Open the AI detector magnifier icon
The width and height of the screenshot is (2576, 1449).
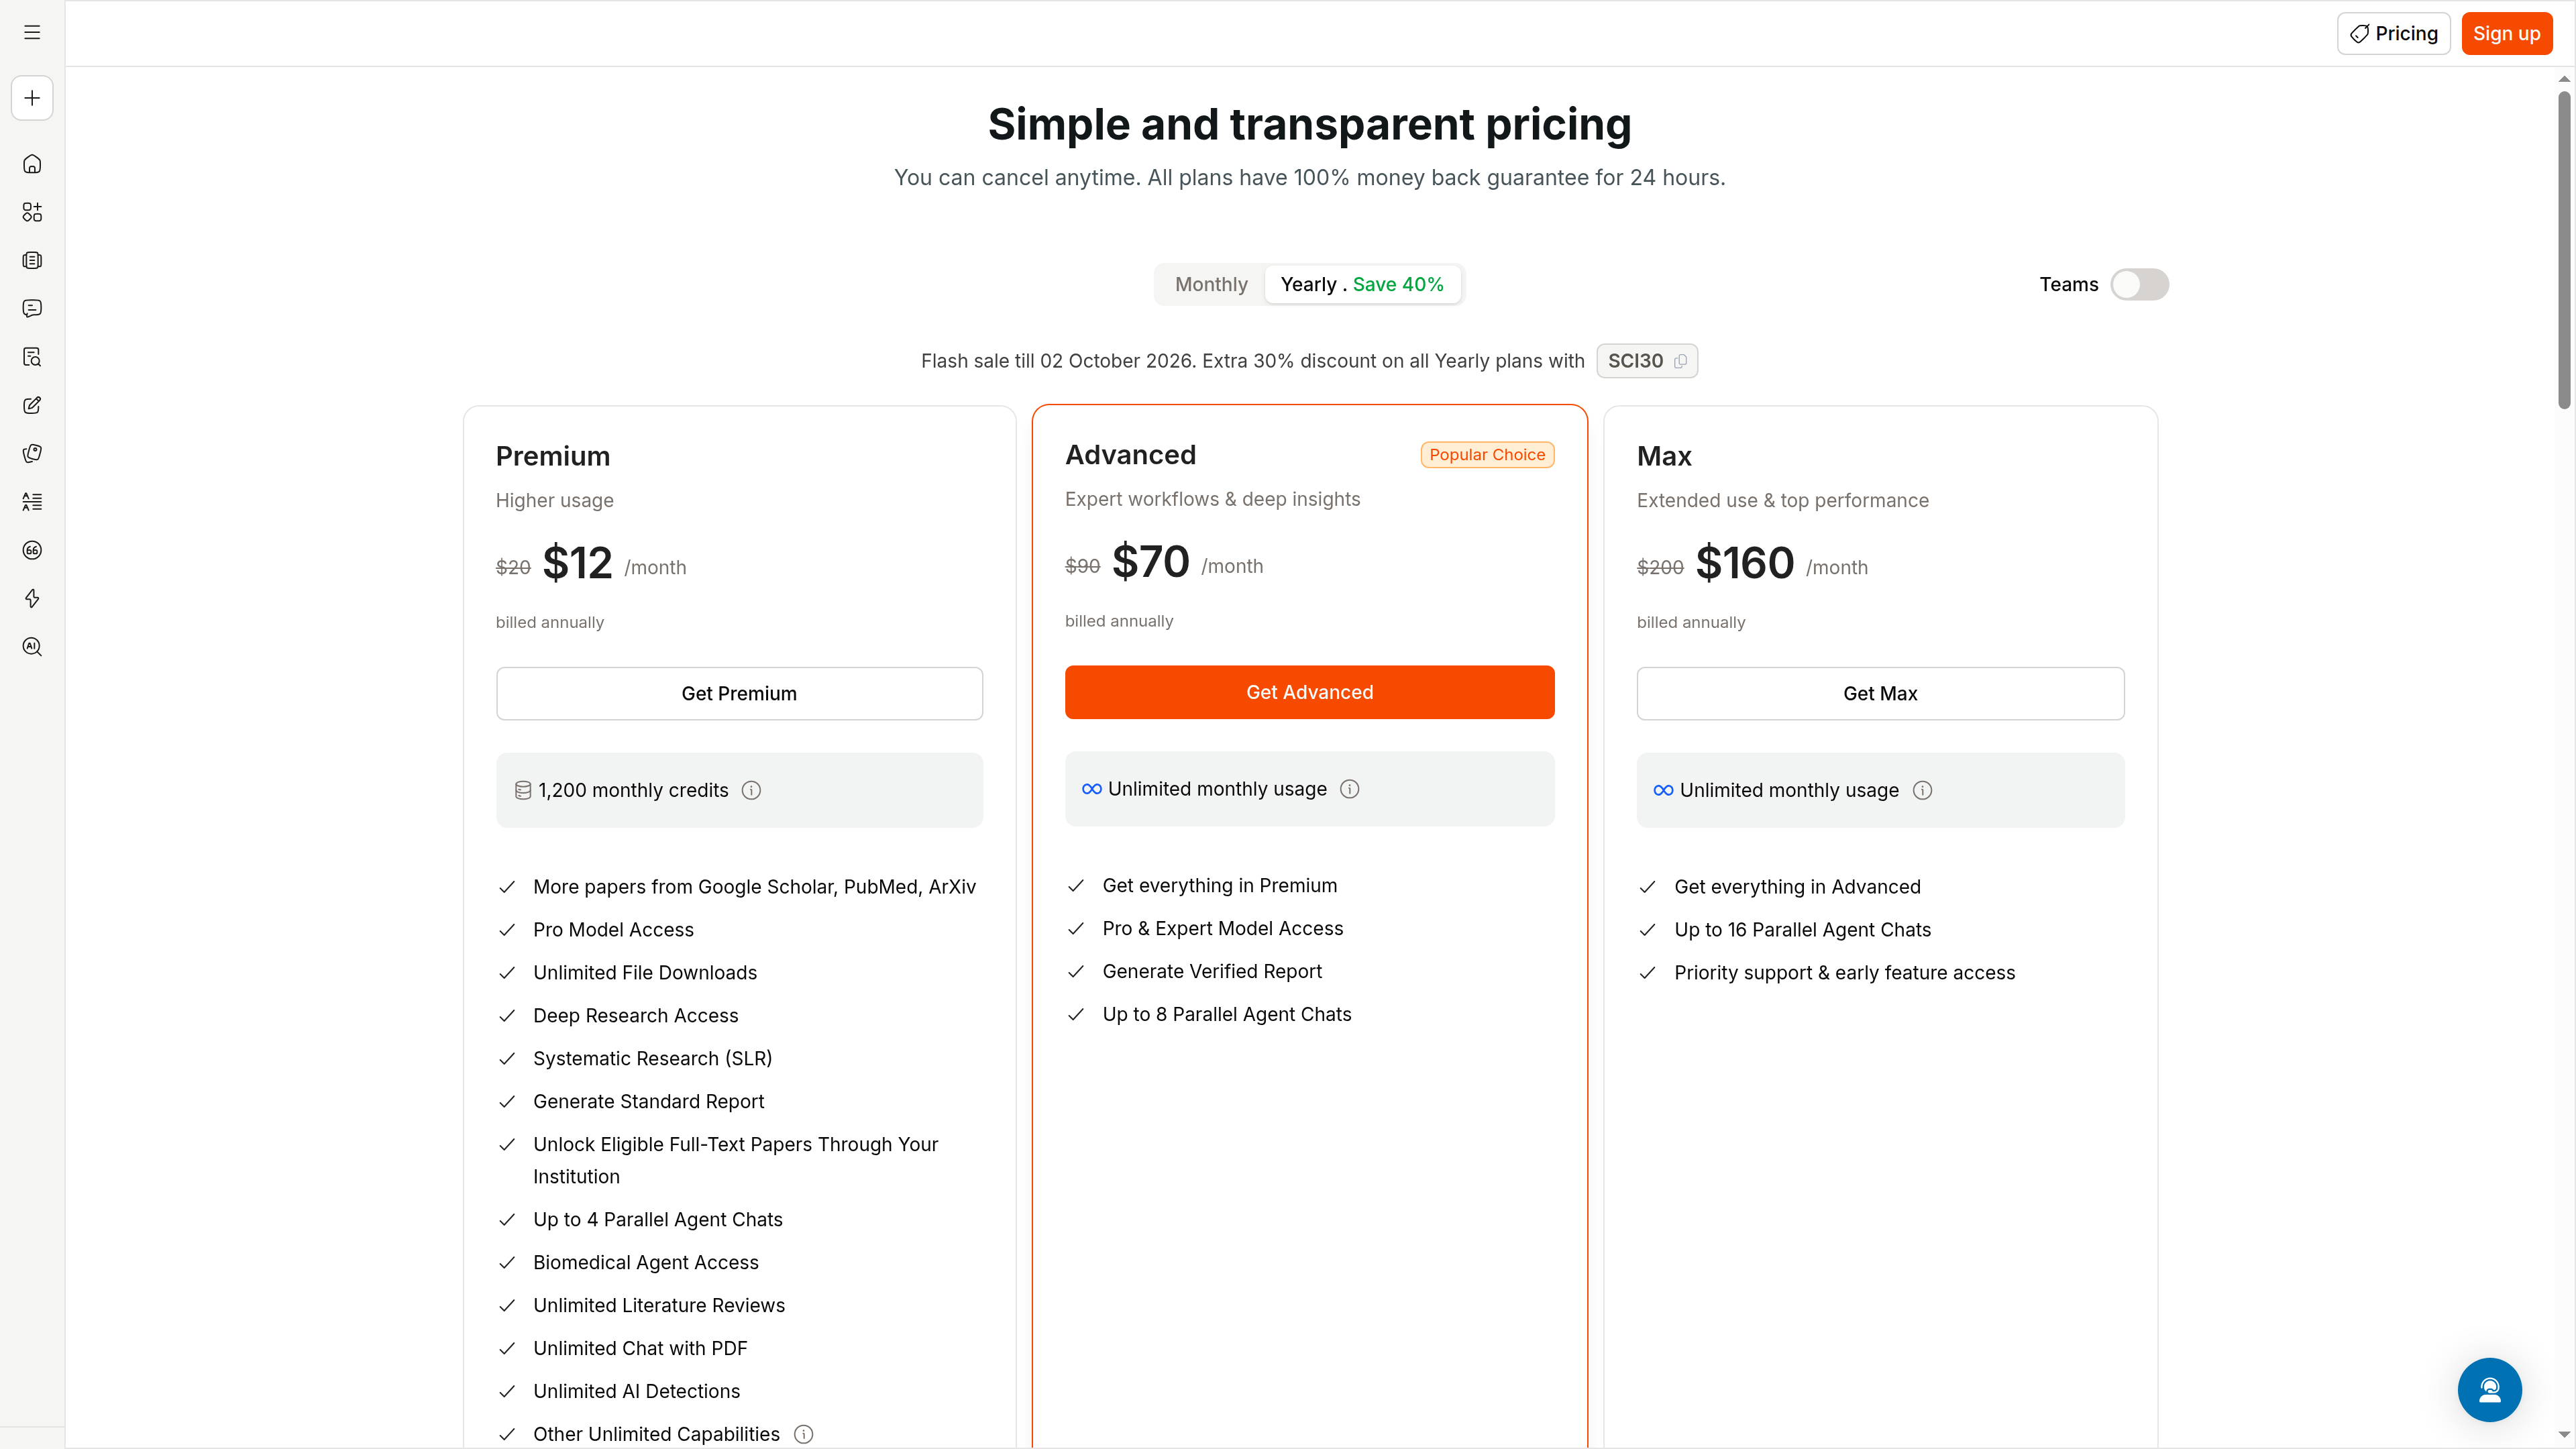(x=32, y=647)
